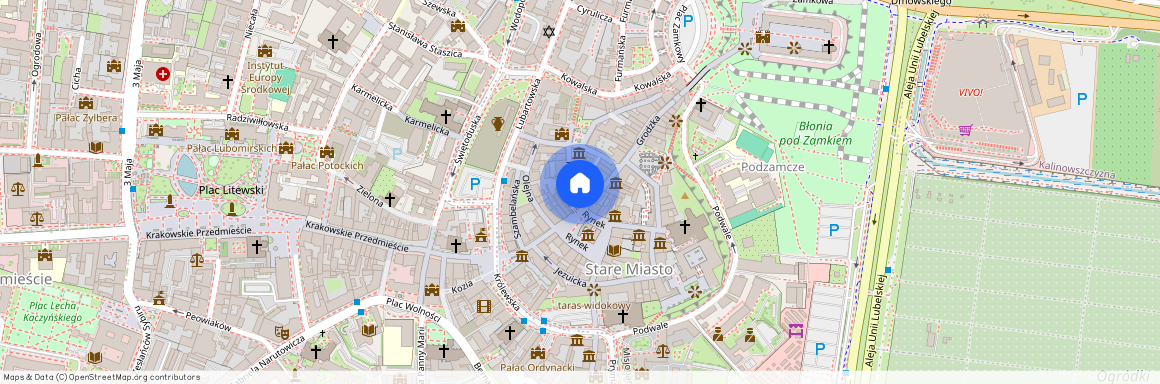Image resolution: width=1160 pixels, height=384 pixels.
Task: Click the monument icon left of Plac Litewski
Action: [169, 201]
